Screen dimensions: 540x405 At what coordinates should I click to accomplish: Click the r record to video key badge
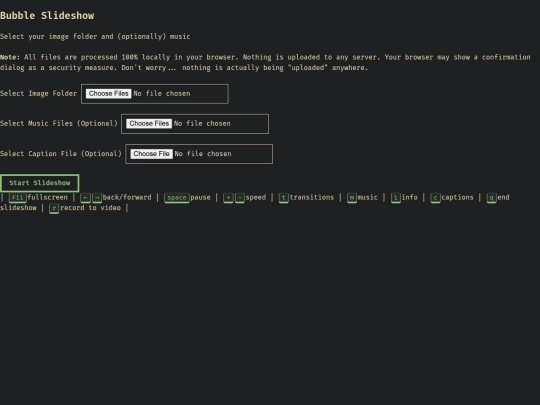[x=54, y=208]
